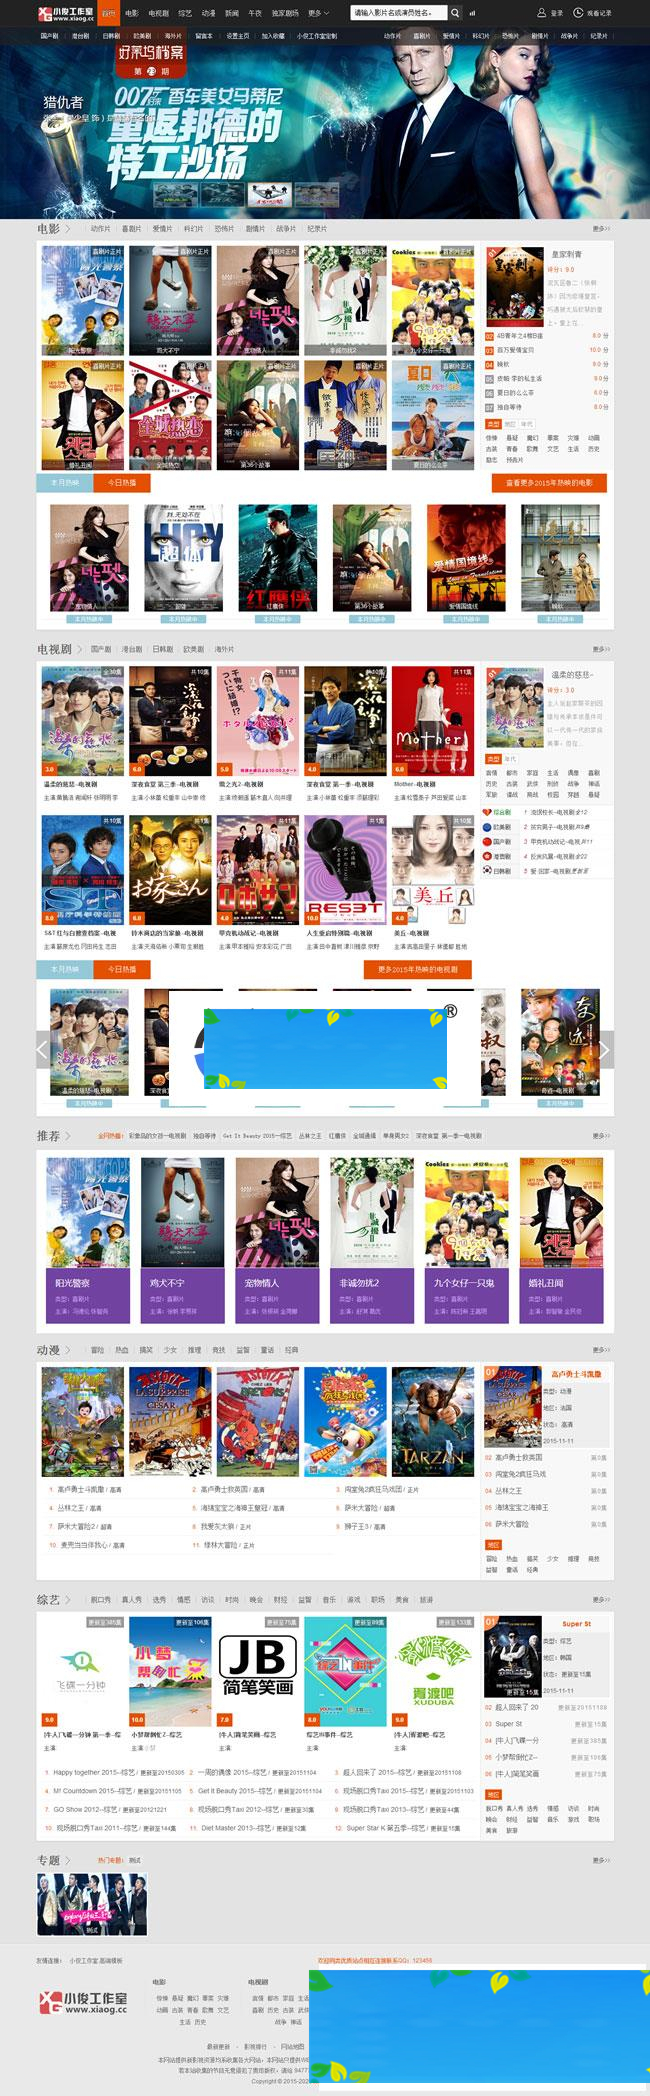This screenshot has width=650, height=2096.
Task: Click 海外片 tab beside the 电视剧 heading
Action: click(225, 649)
